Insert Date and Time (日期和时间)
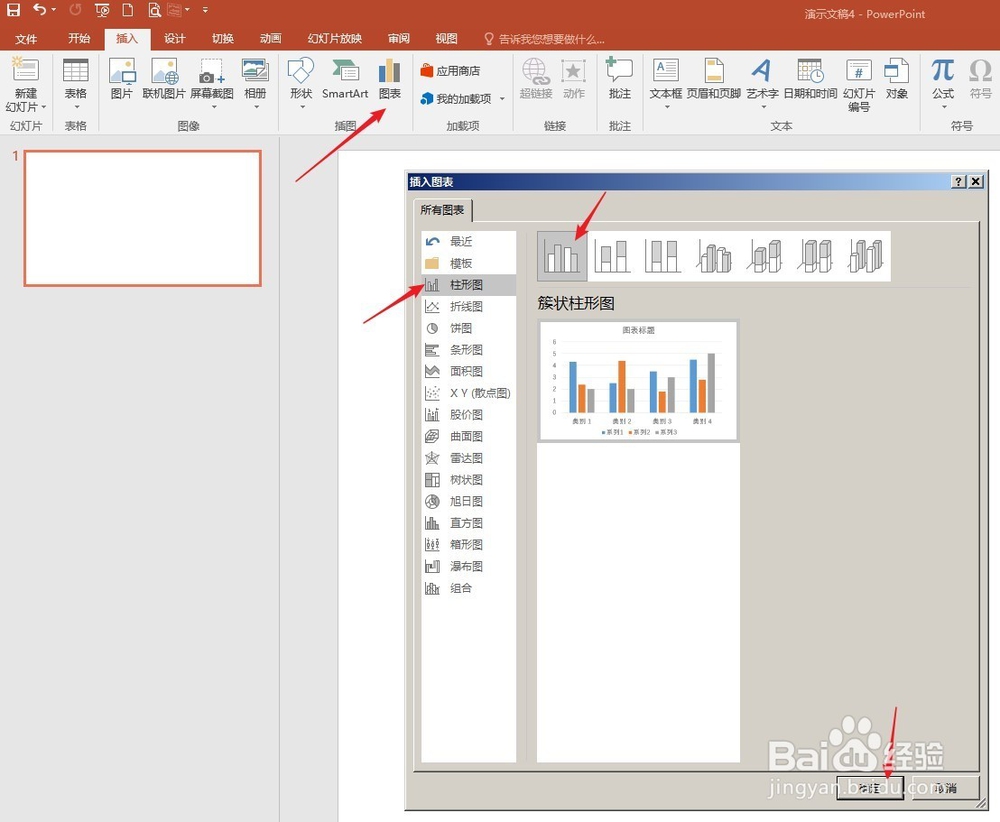Viewport: 1000px width, 822px height. point(810,80)
